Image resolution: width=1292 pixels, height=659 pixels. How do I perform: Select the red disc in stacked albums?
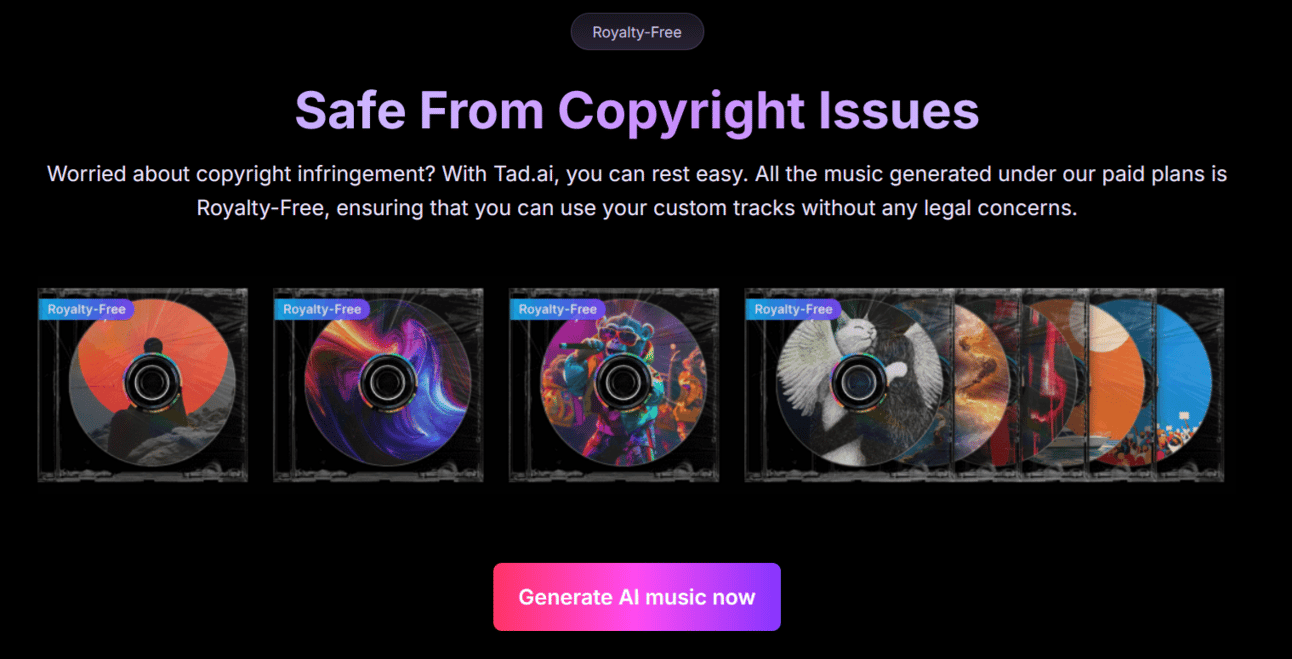1049,385
